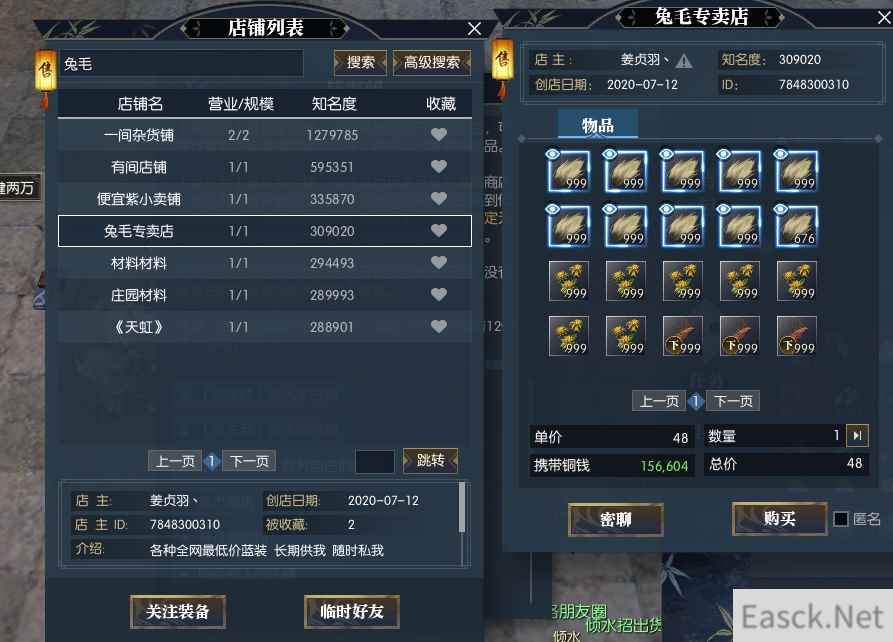Click the heart icon for 兔毛专卖店 row
Screen dimensions: 893x642
tap(439, 230)
